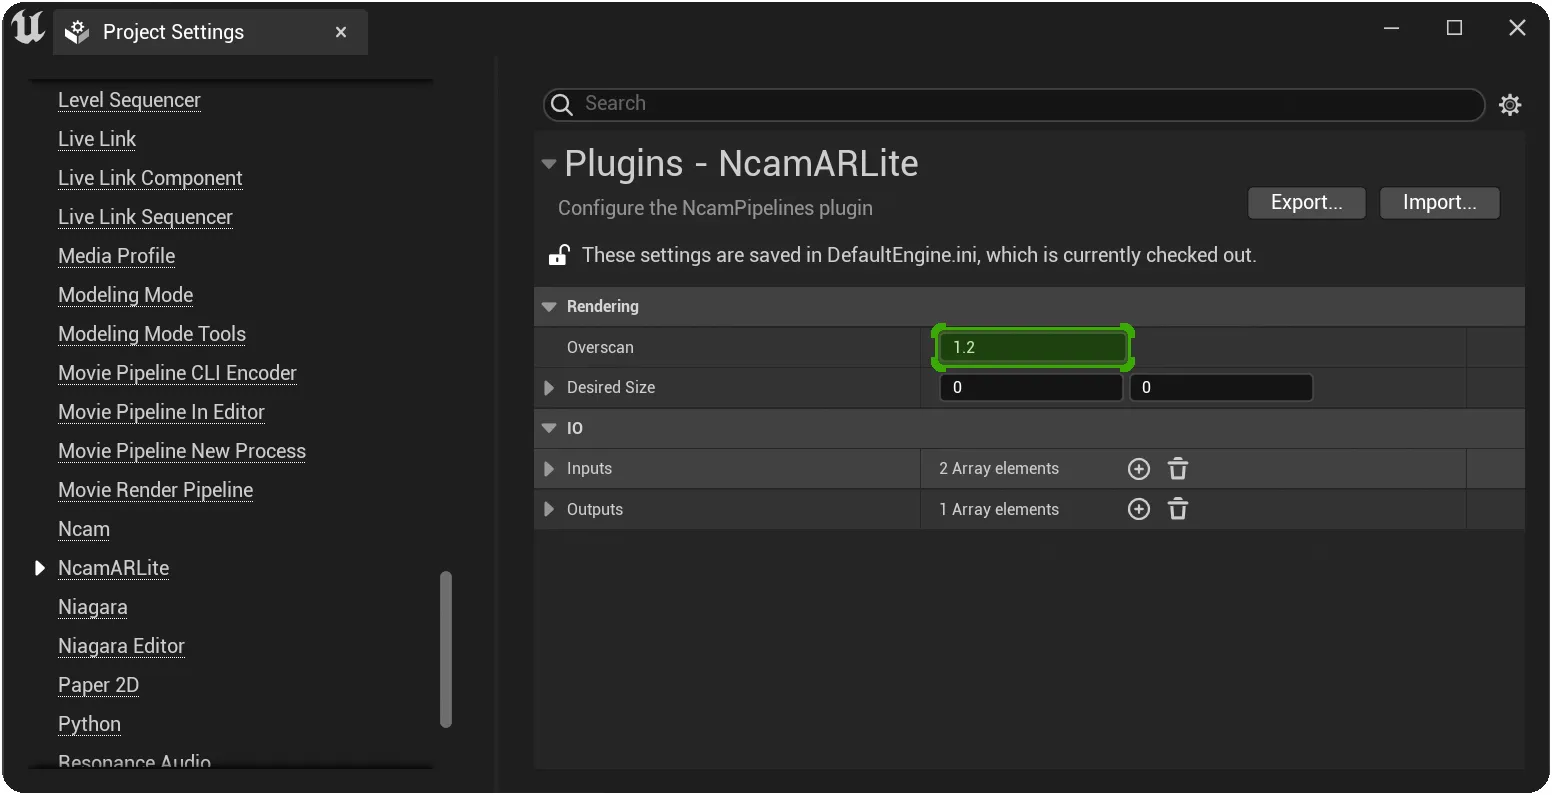Open Movie Pipeline New Process settings
Screen dimensions: 1552x795
[182, 451]
